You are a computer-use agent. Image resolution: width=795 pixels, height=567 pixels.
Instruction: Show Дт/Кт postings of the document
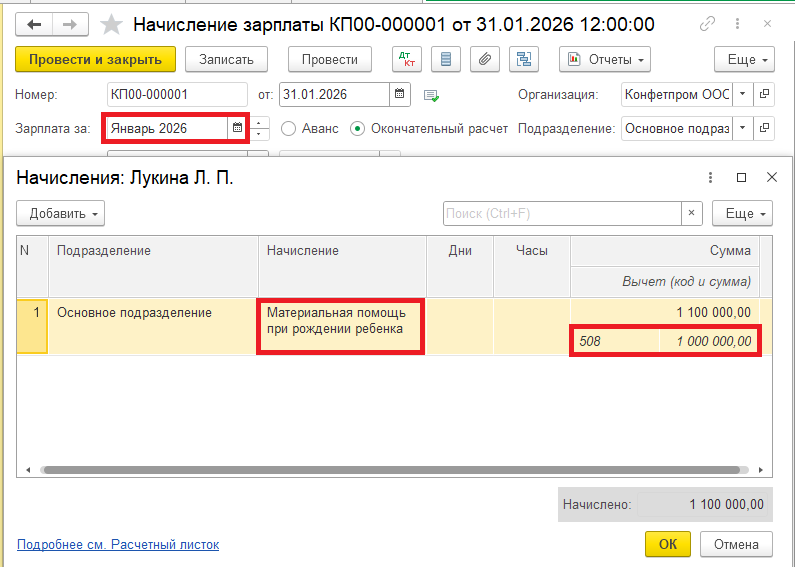coord(407,59)
